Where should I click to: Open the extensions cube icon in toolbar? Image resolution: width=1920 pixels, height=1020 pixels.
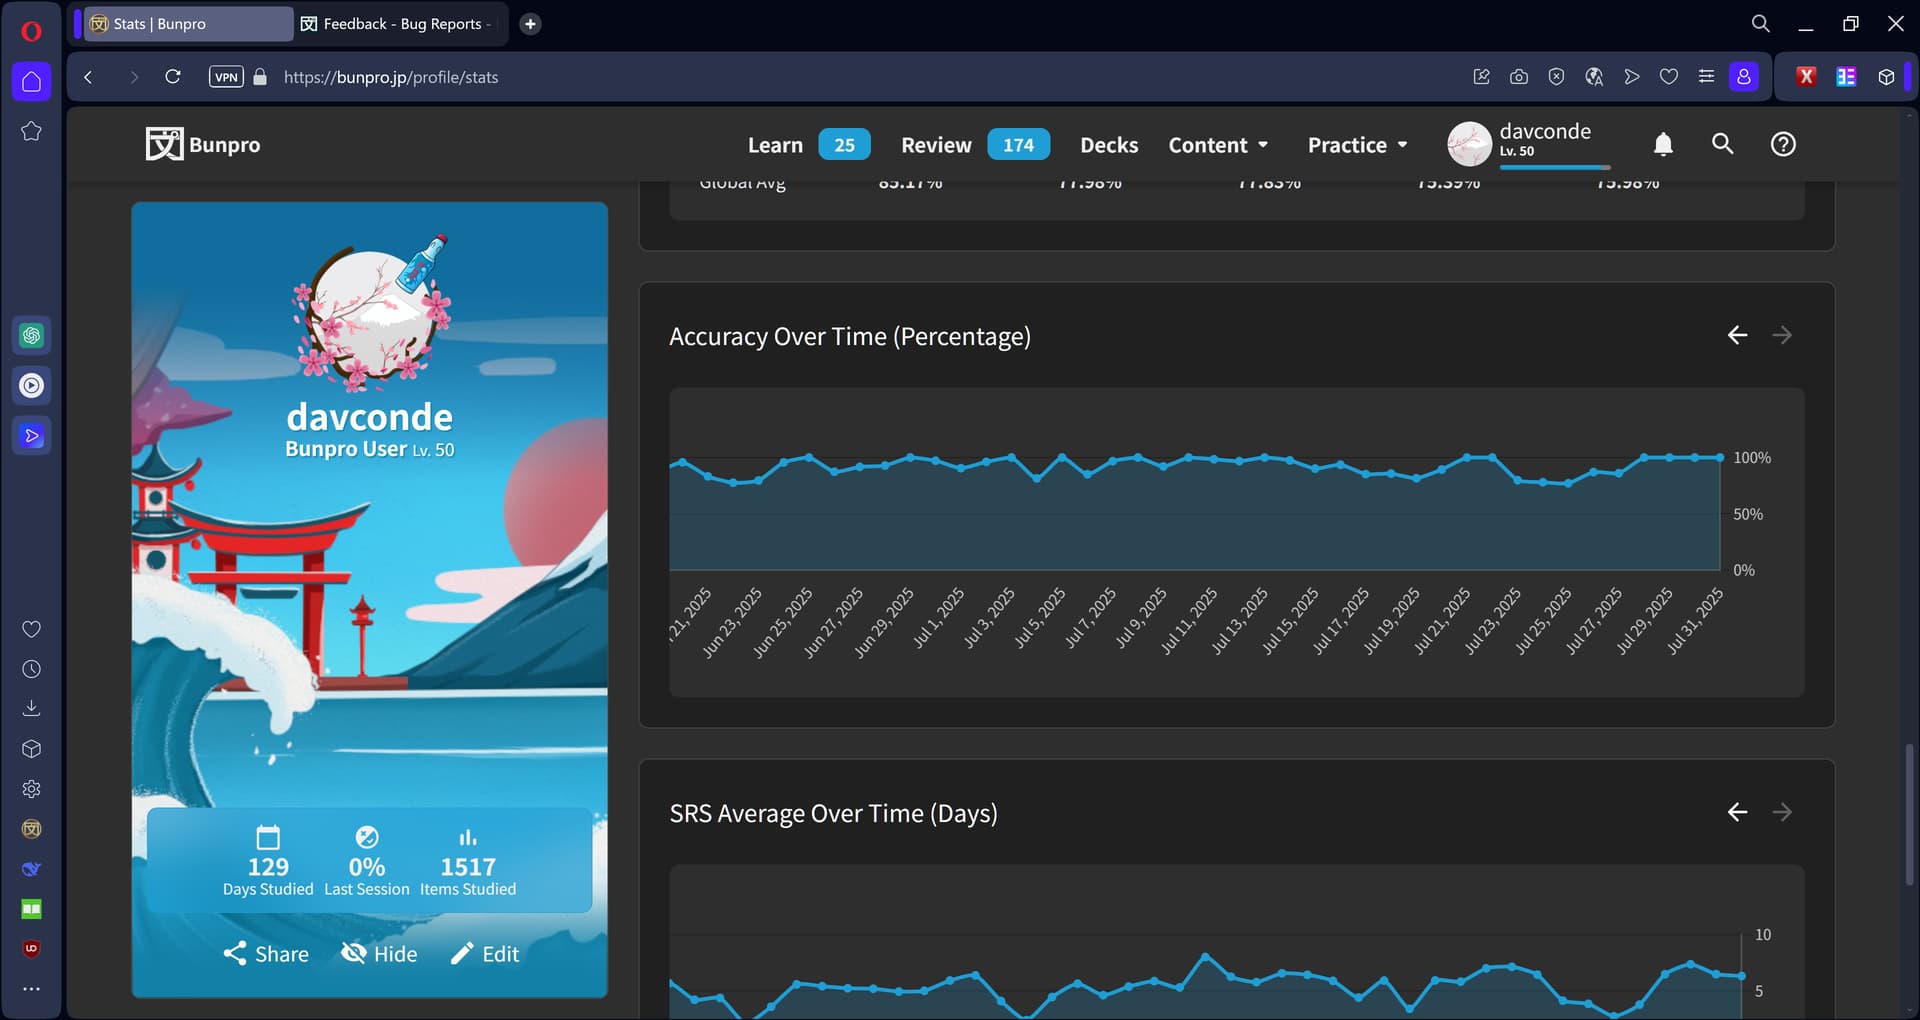[x=1886, y=77]
